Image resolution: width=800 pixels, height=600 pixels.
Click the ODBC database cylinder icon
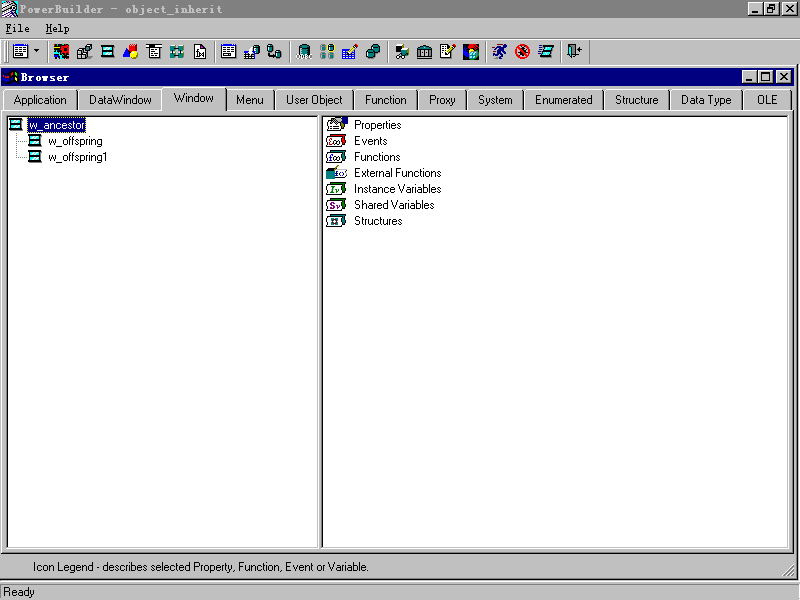coord(305,51)
